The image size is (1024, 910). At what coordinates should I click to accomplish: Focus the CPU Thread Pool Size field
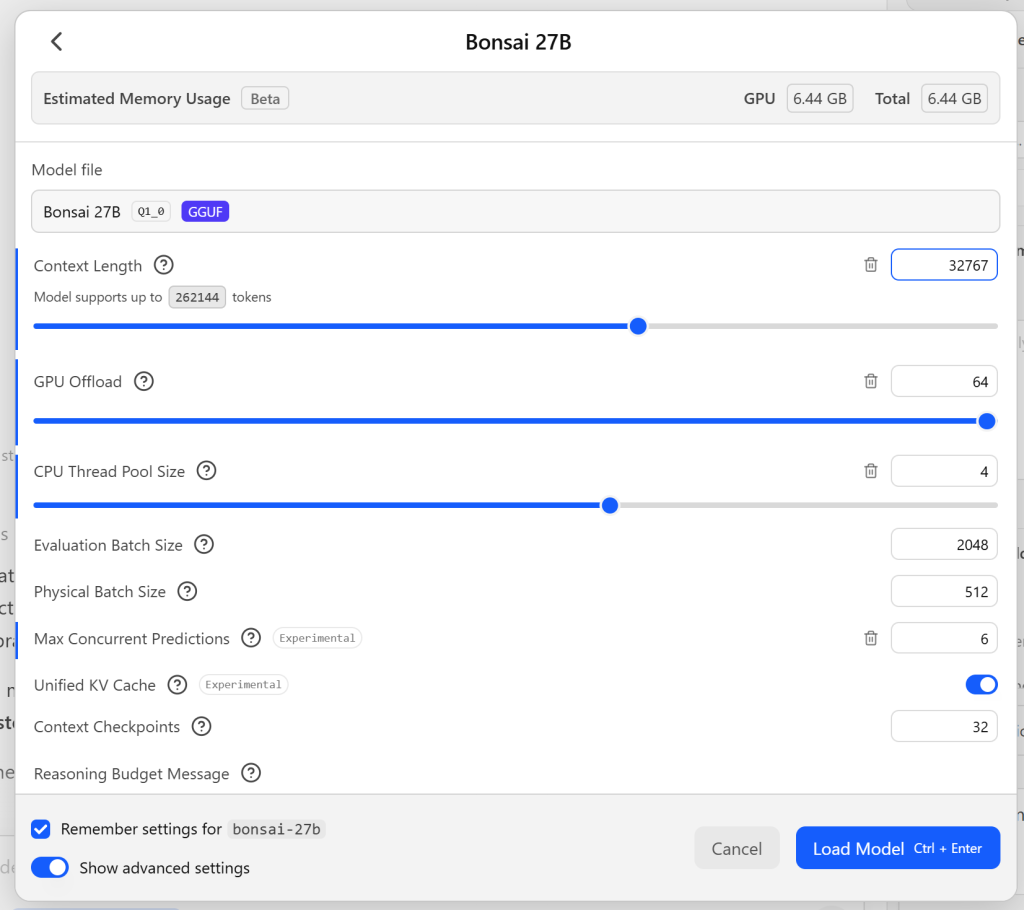[944, 471]
